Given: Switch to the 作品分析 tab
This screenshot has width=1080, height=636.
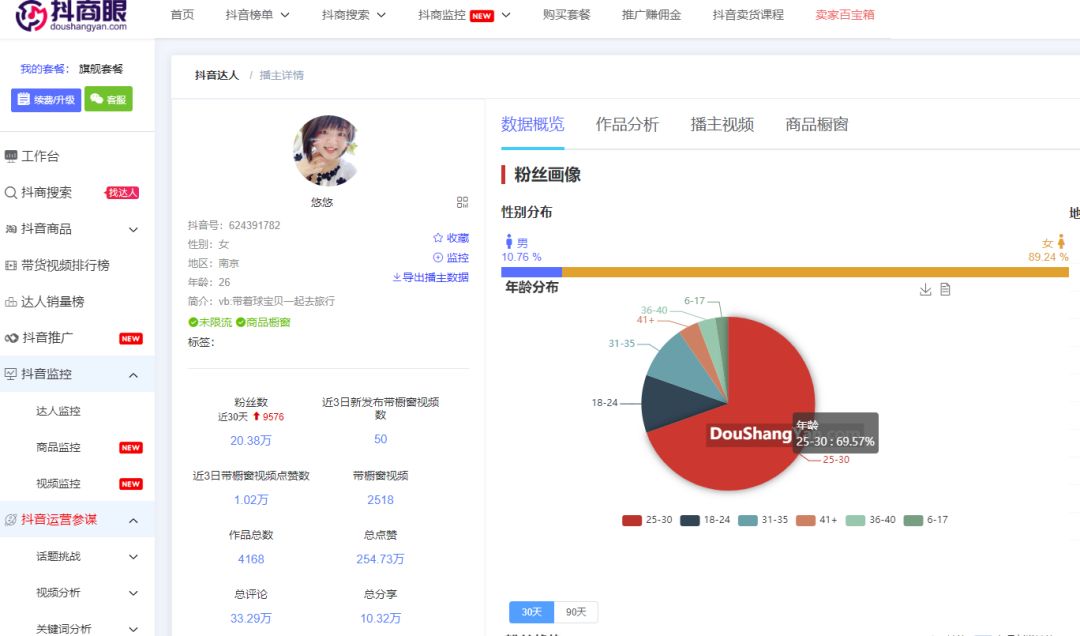Looking at the screenshot, I should click(x=627, y=124).
